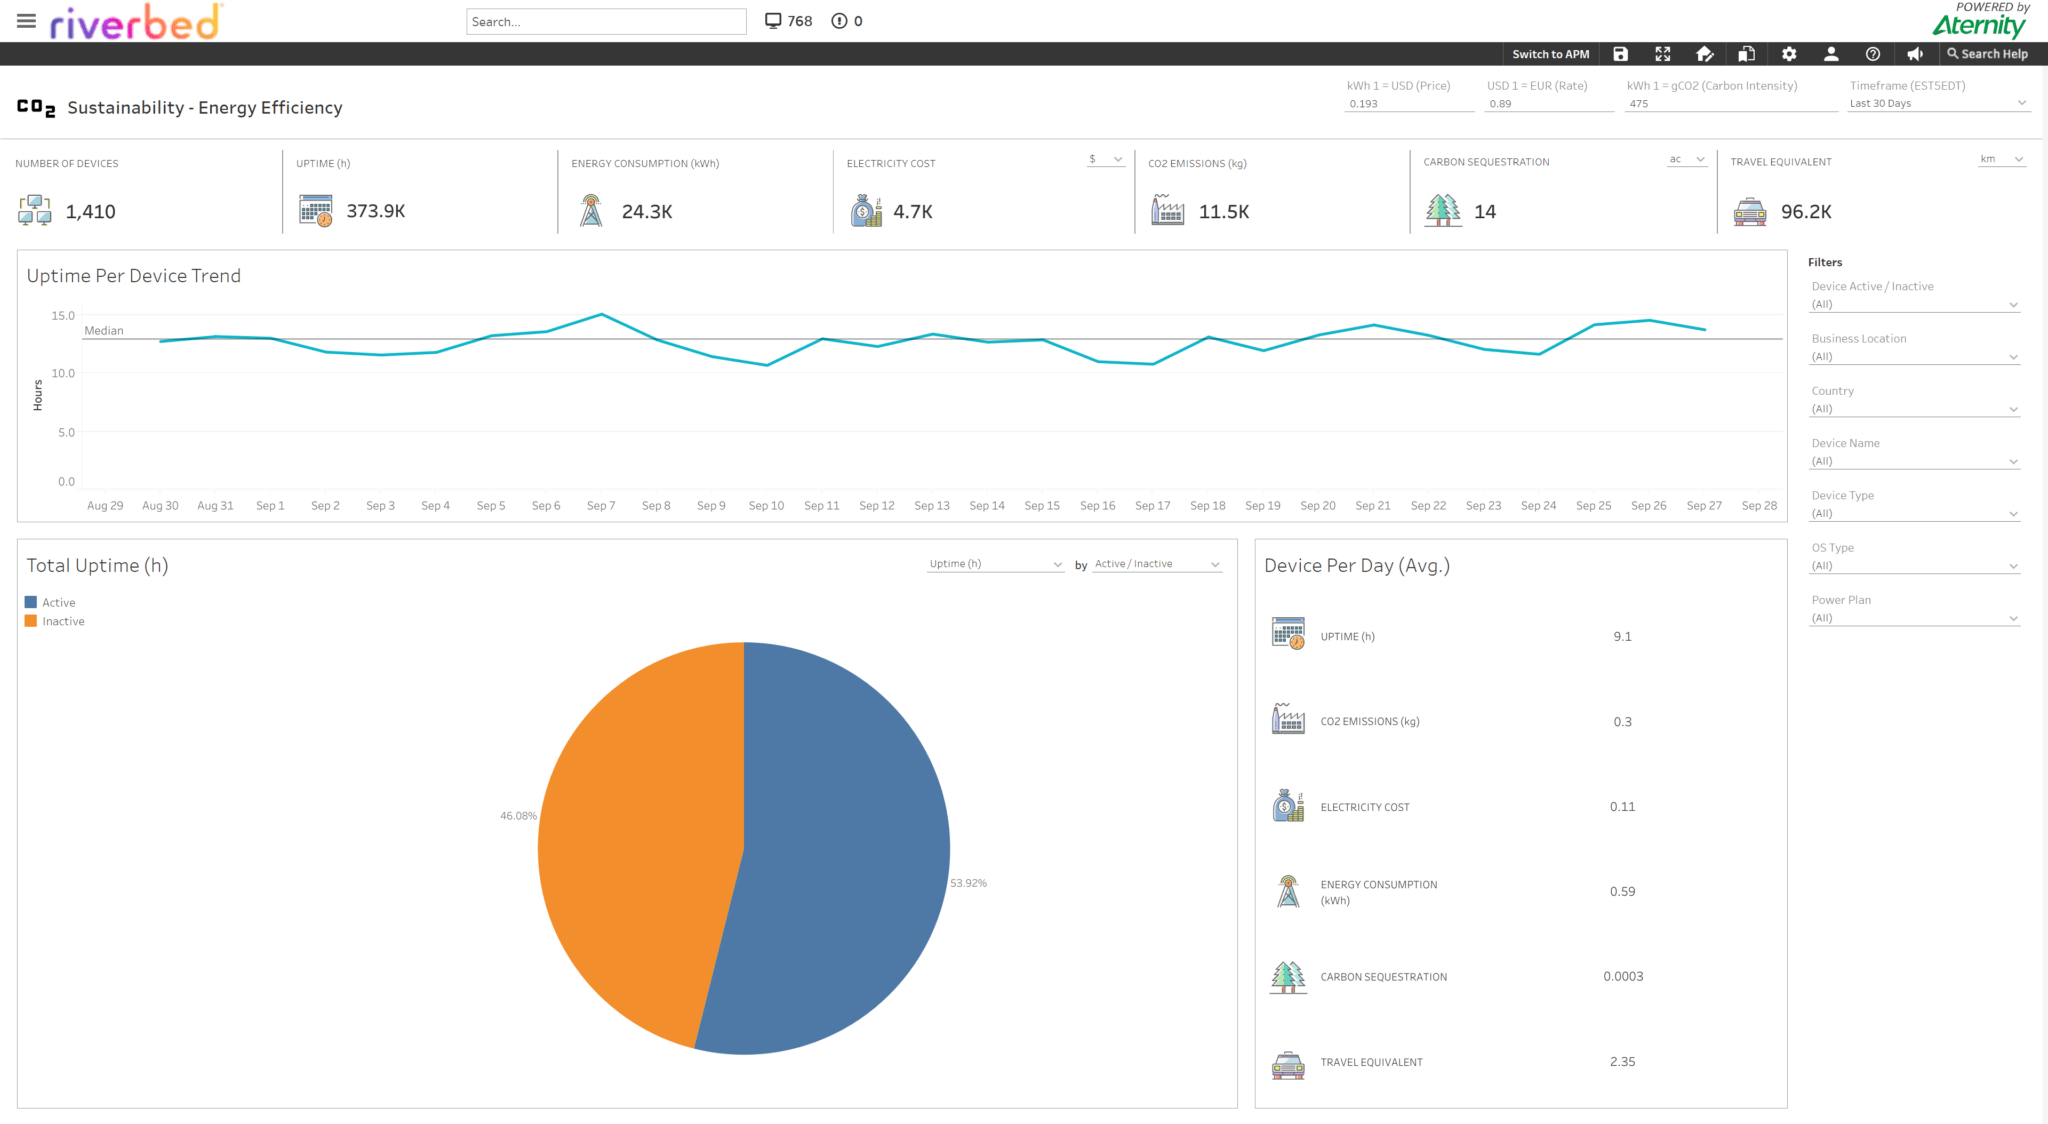Expand the electricity cost currency dropdown
The height and width of the screenshot is (1124, 2048).
[1103, 158]
